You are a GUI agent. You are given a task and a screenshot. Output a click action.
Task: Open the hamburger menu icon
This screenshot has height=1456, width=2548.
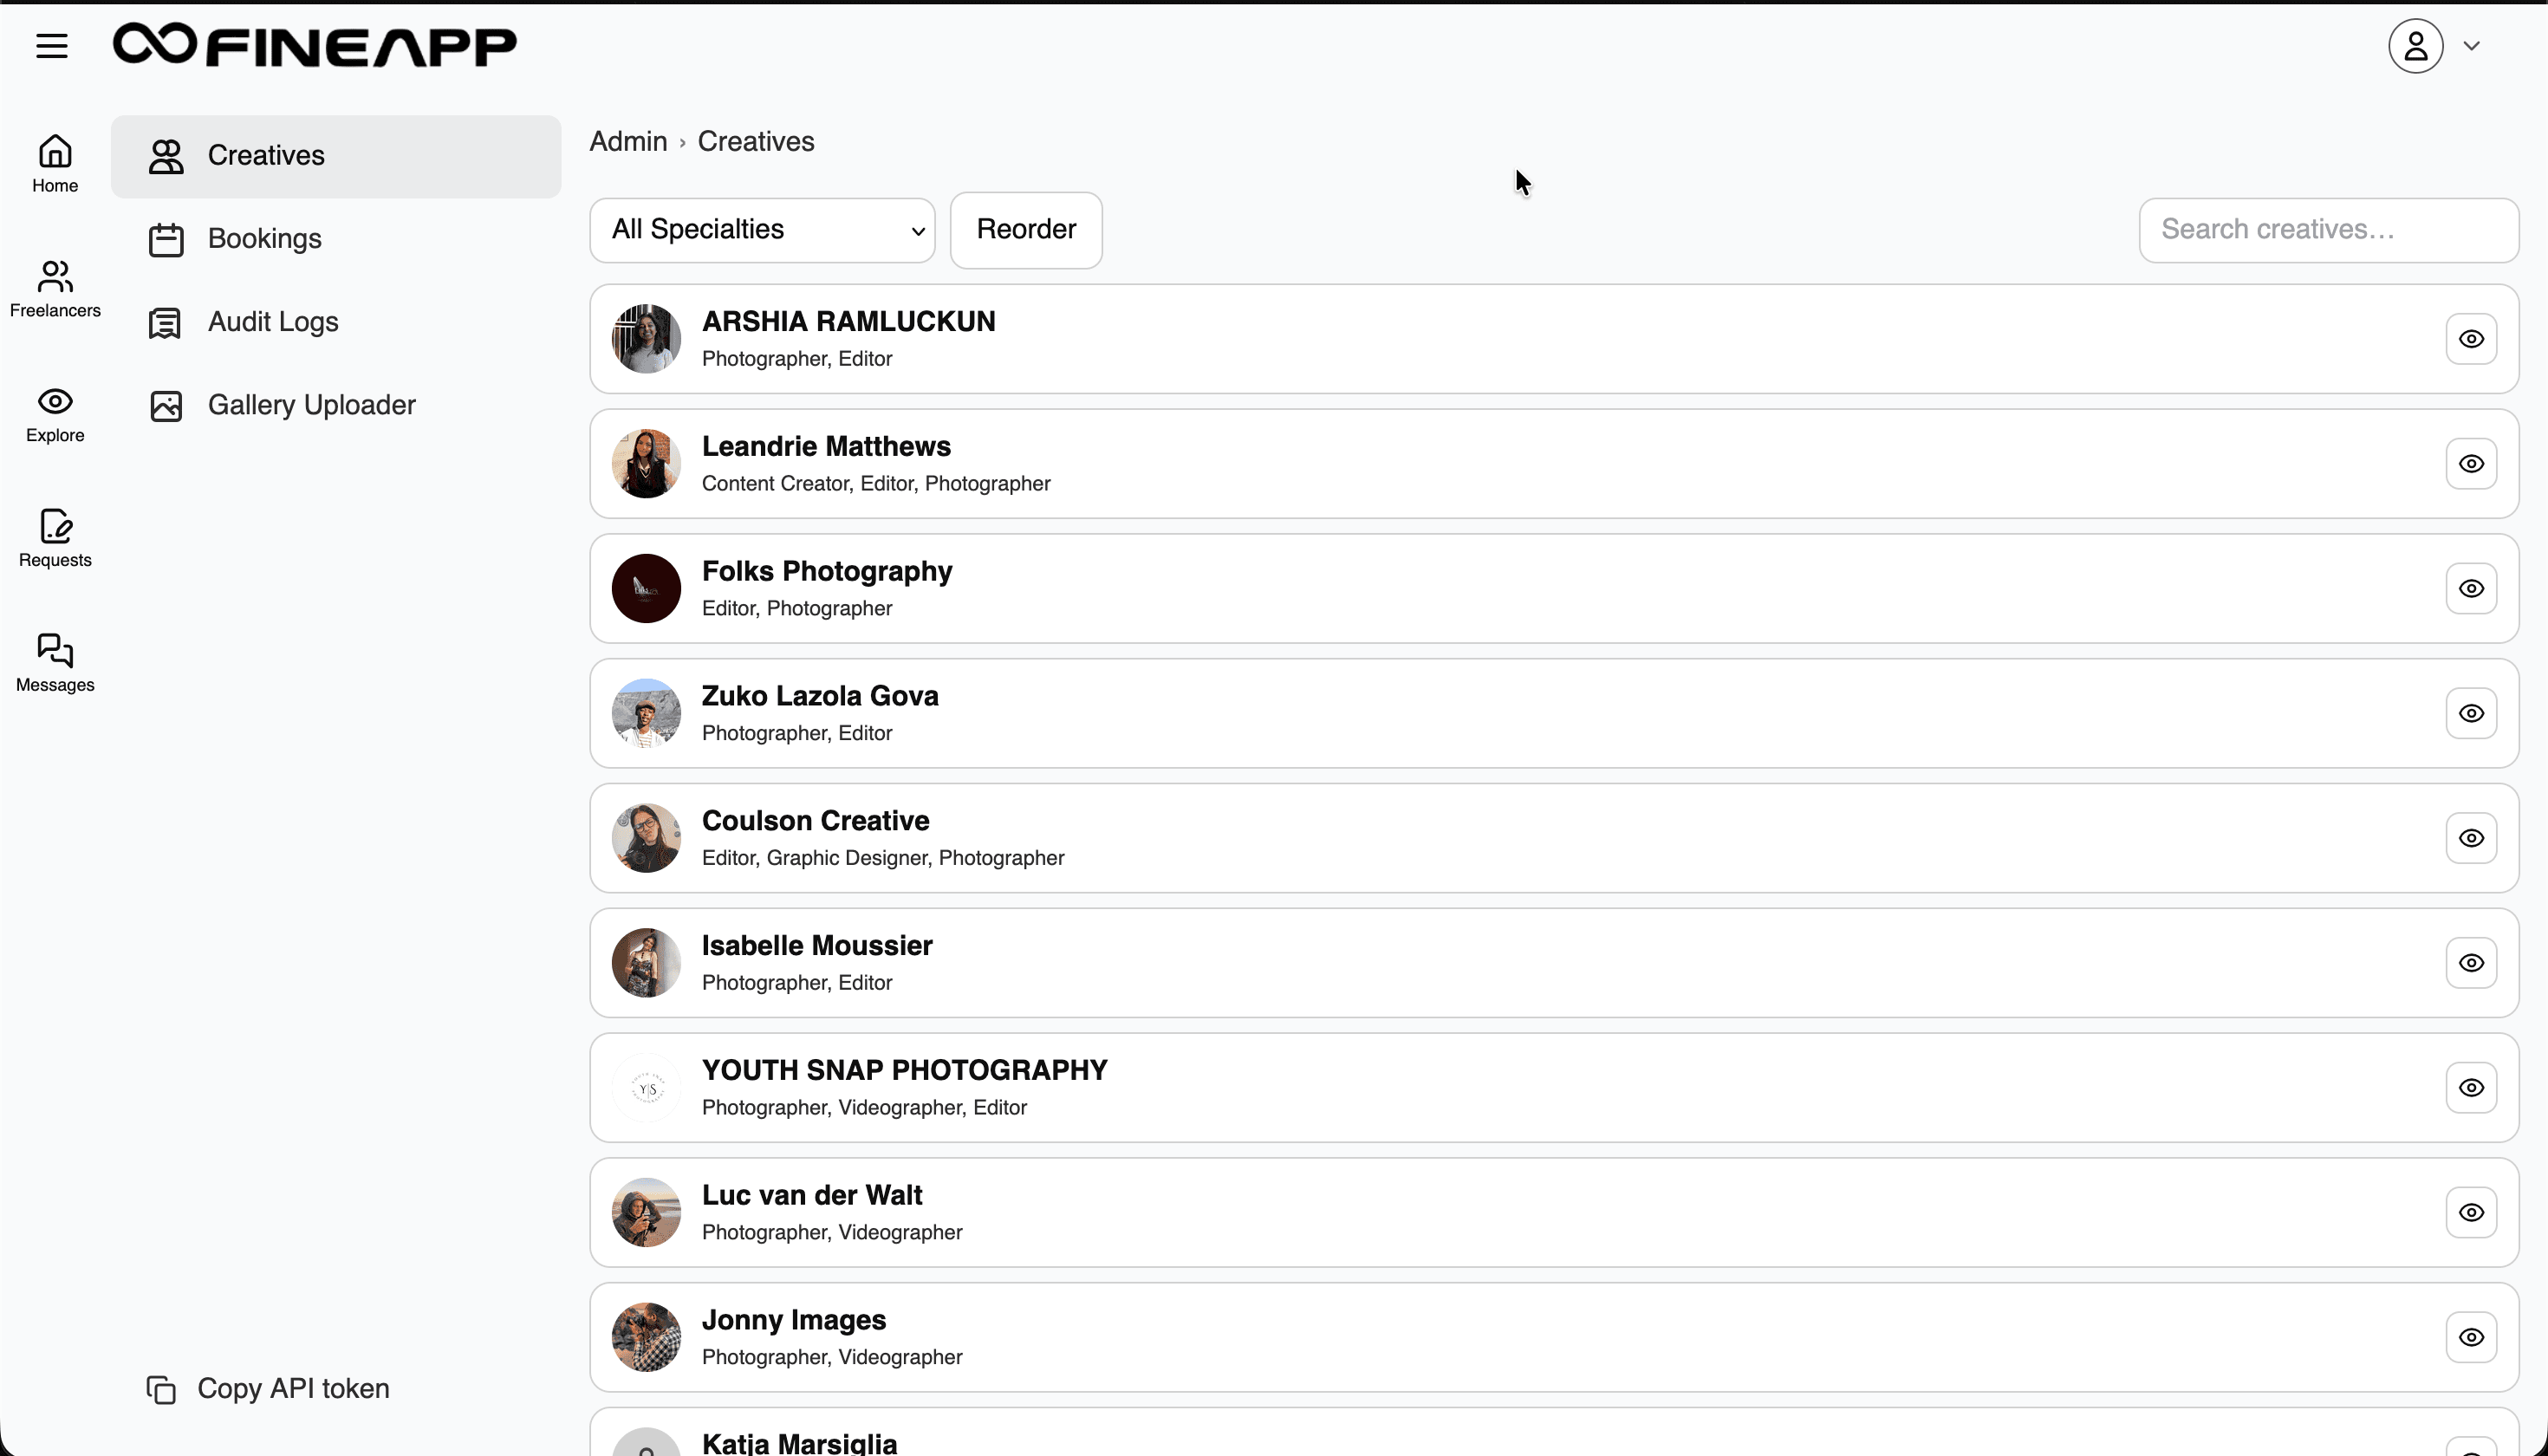click(x=52, y=46)
